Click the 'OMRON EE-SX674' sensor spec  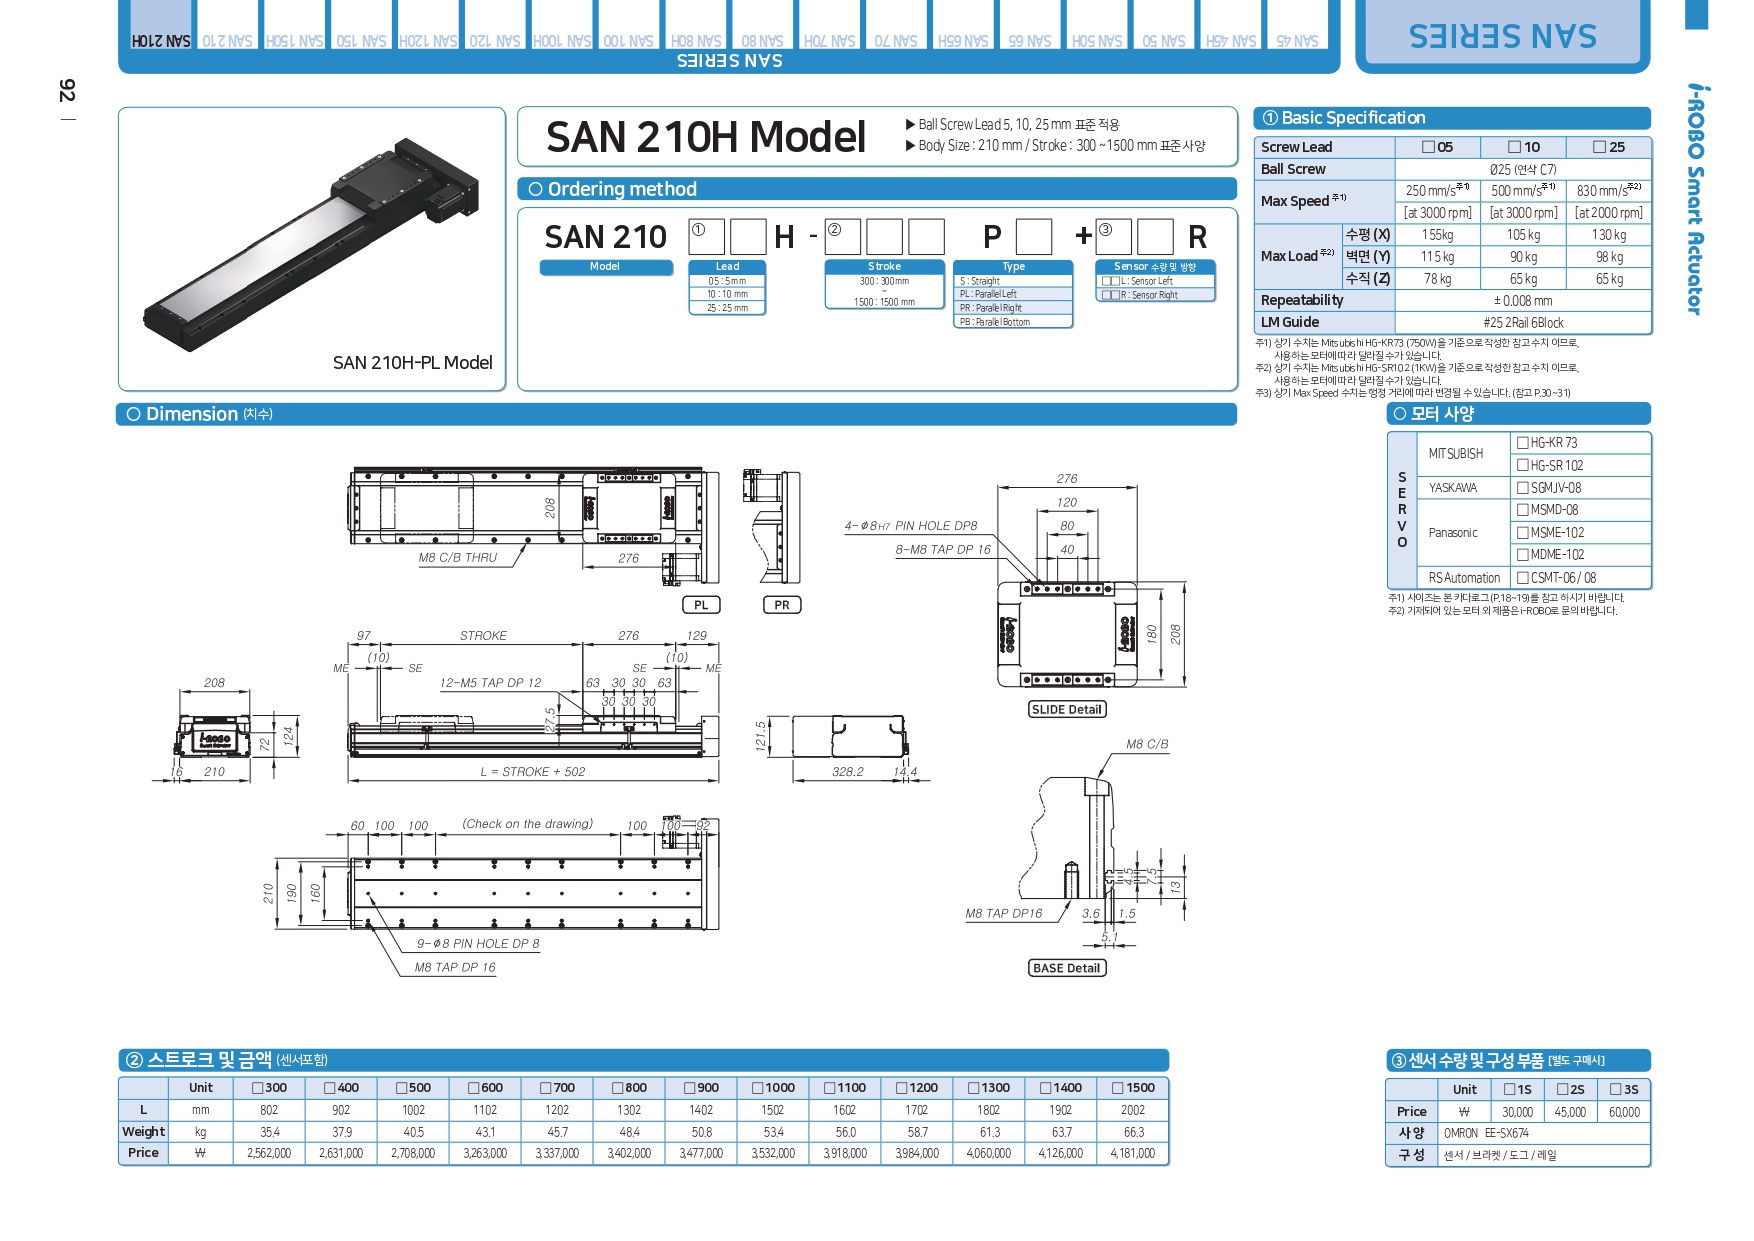(x=1486, y=1134)
